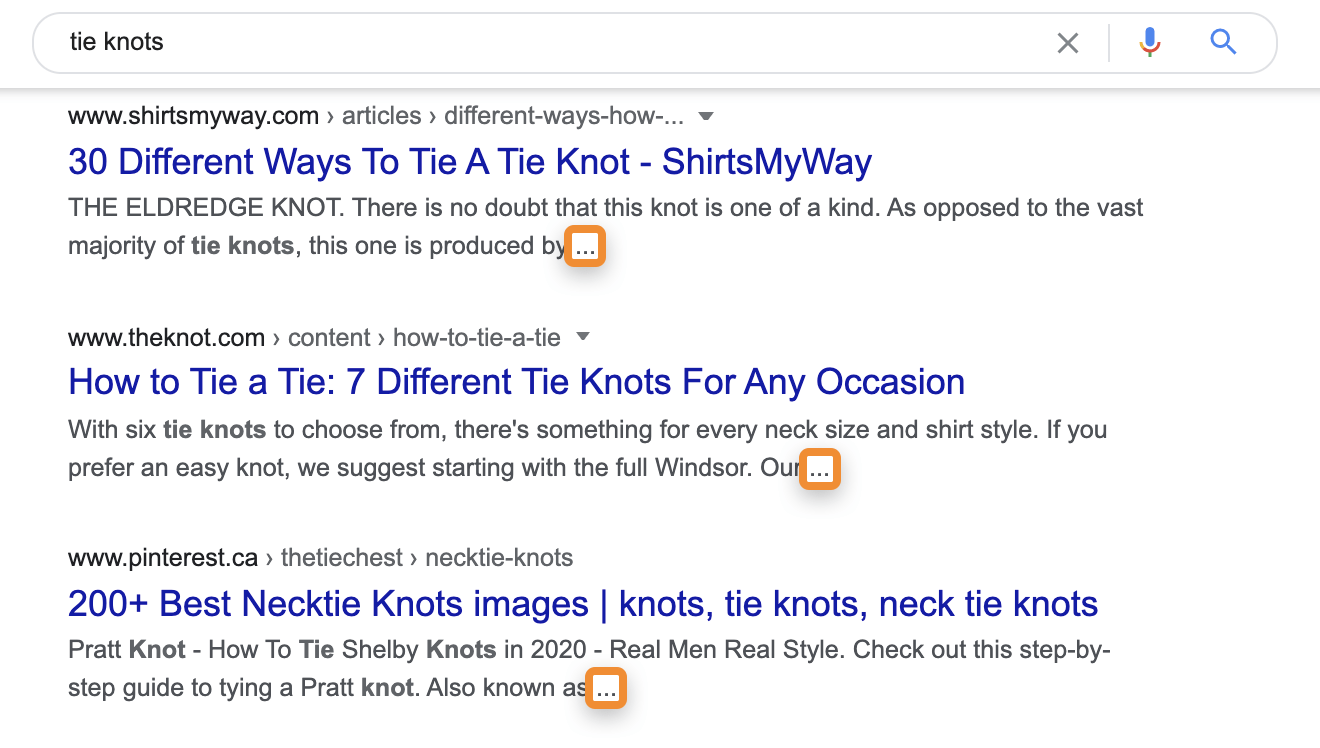Open the link '30 Different Ways To Tie A Tie Knot'

pos(468,161)
